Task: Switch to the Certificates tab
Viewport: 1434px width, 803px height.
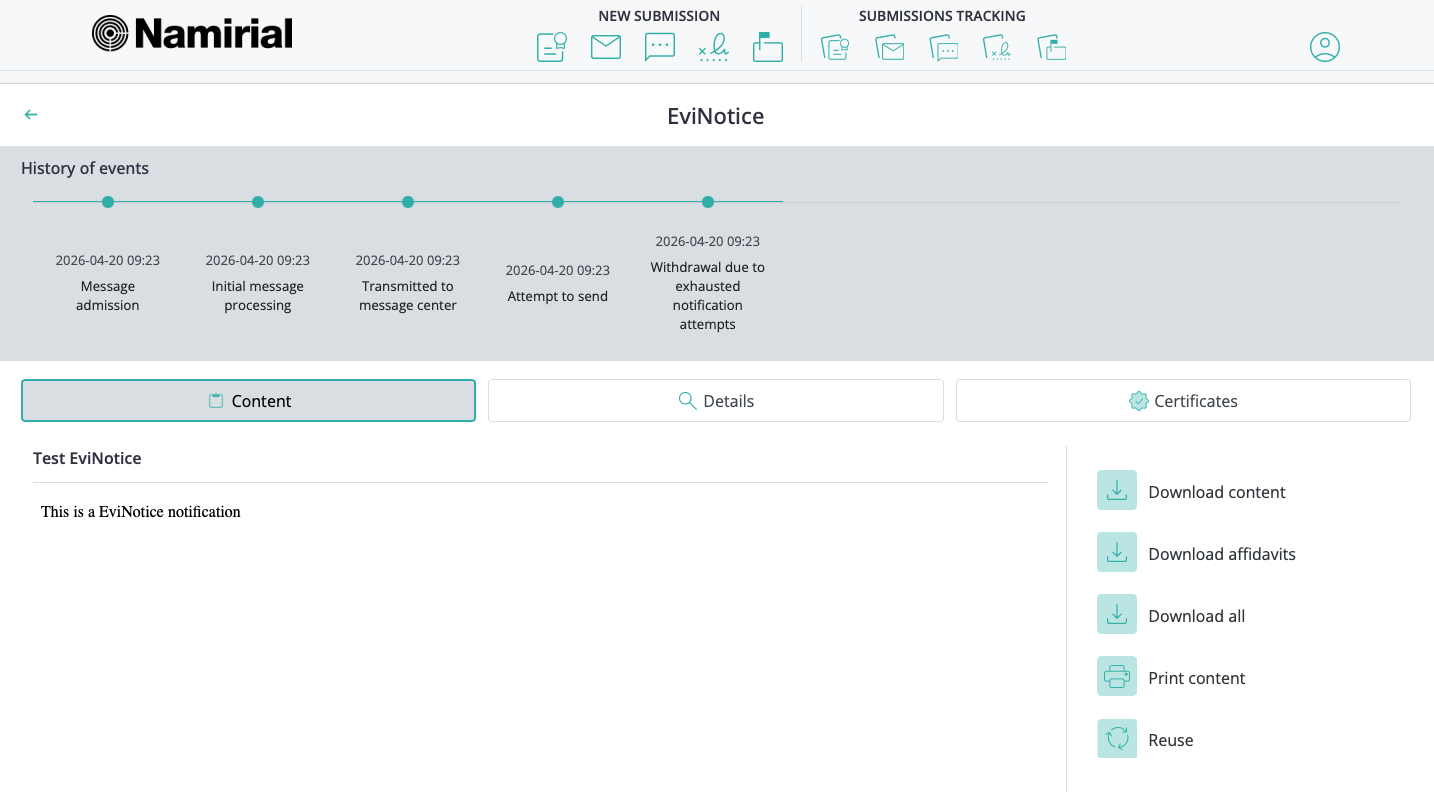Action: pos(1183,400)
